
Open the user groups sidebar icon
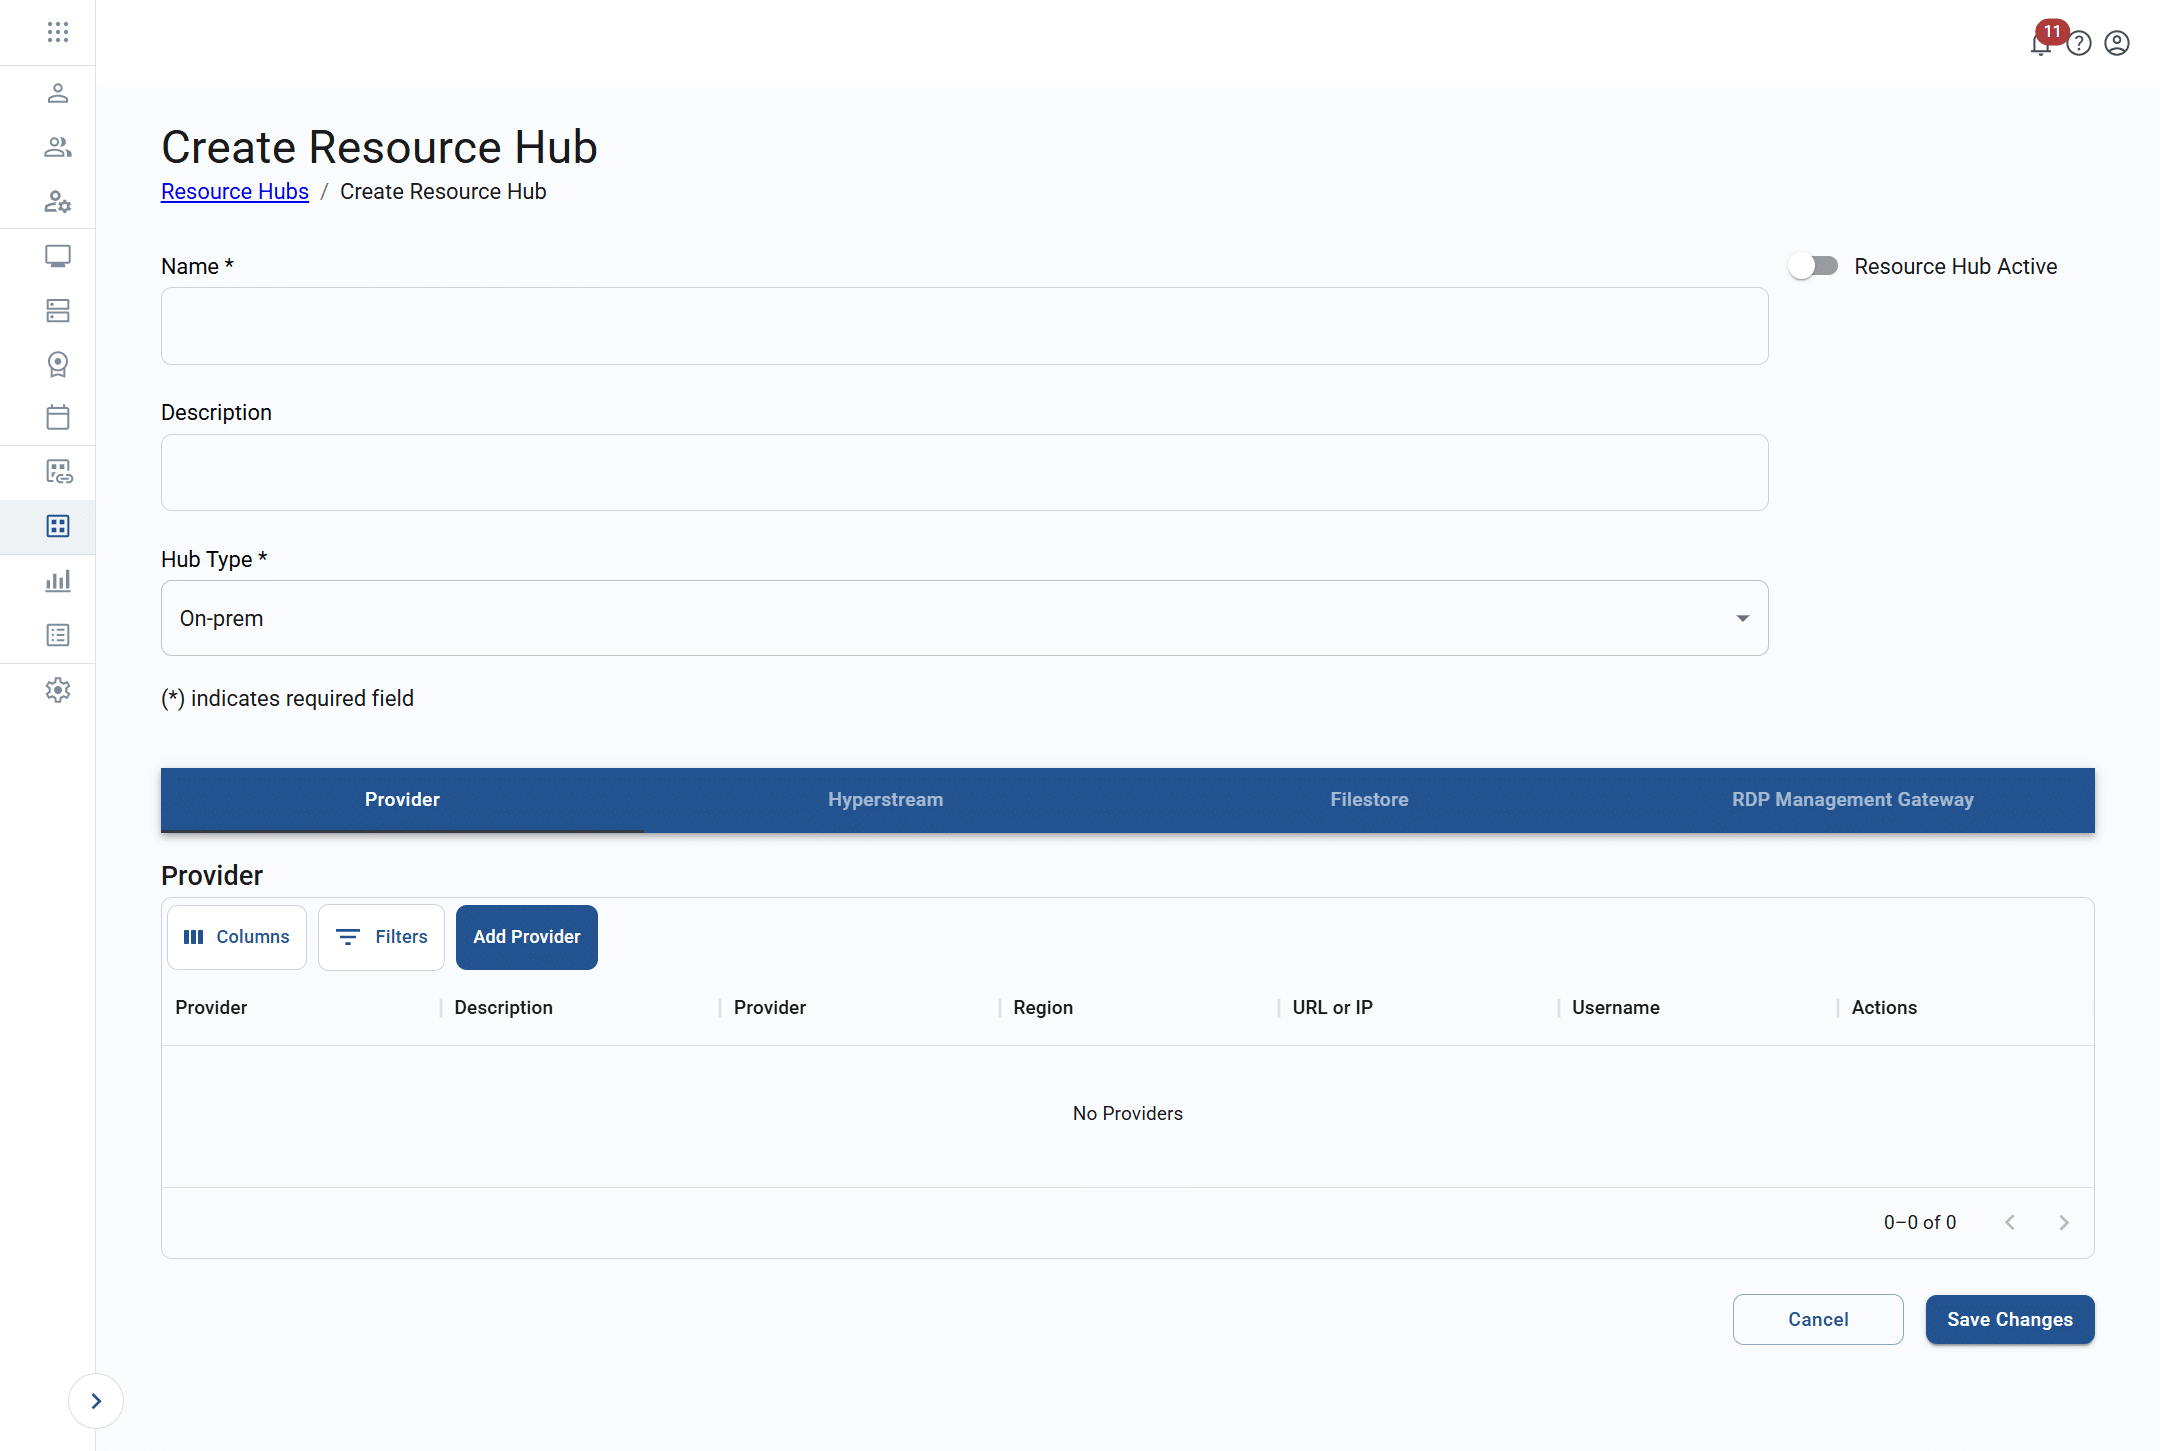click(57, 147)
